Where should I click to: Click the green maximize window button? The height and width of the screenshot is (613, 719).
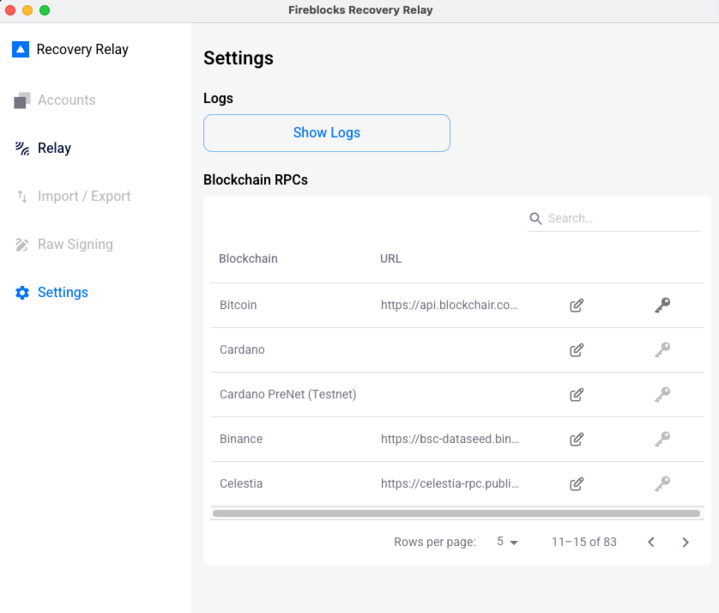point(44,10)
